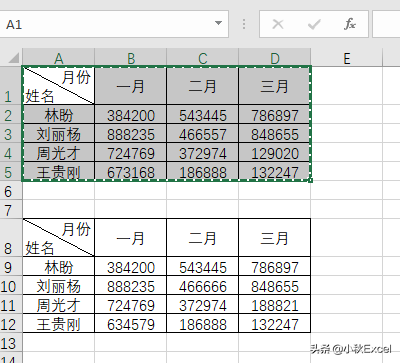Click cell 848655 in row 3

point(275,133)
